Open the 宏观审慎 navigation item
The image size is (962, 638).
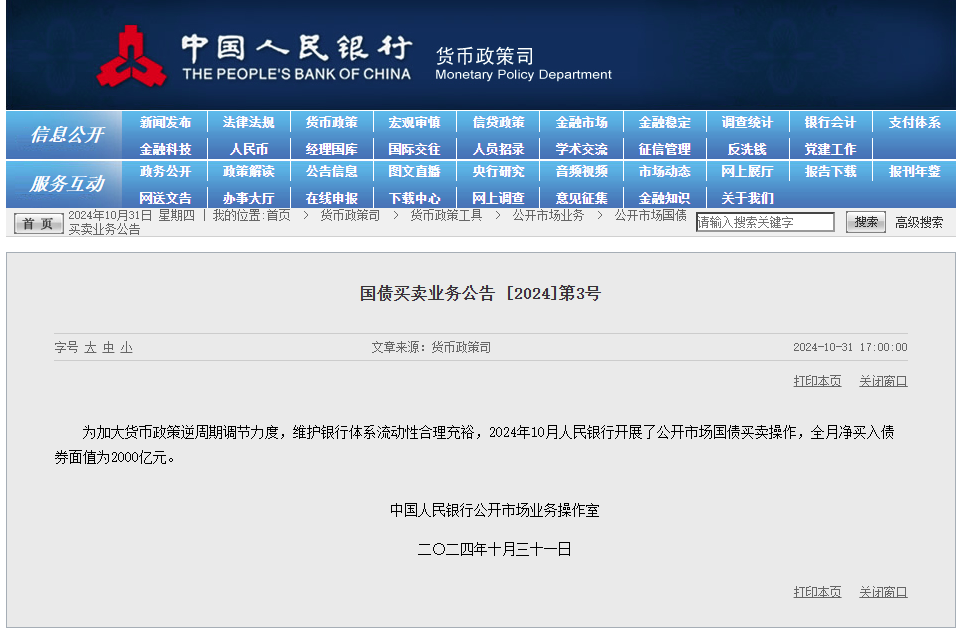point(414,122)
